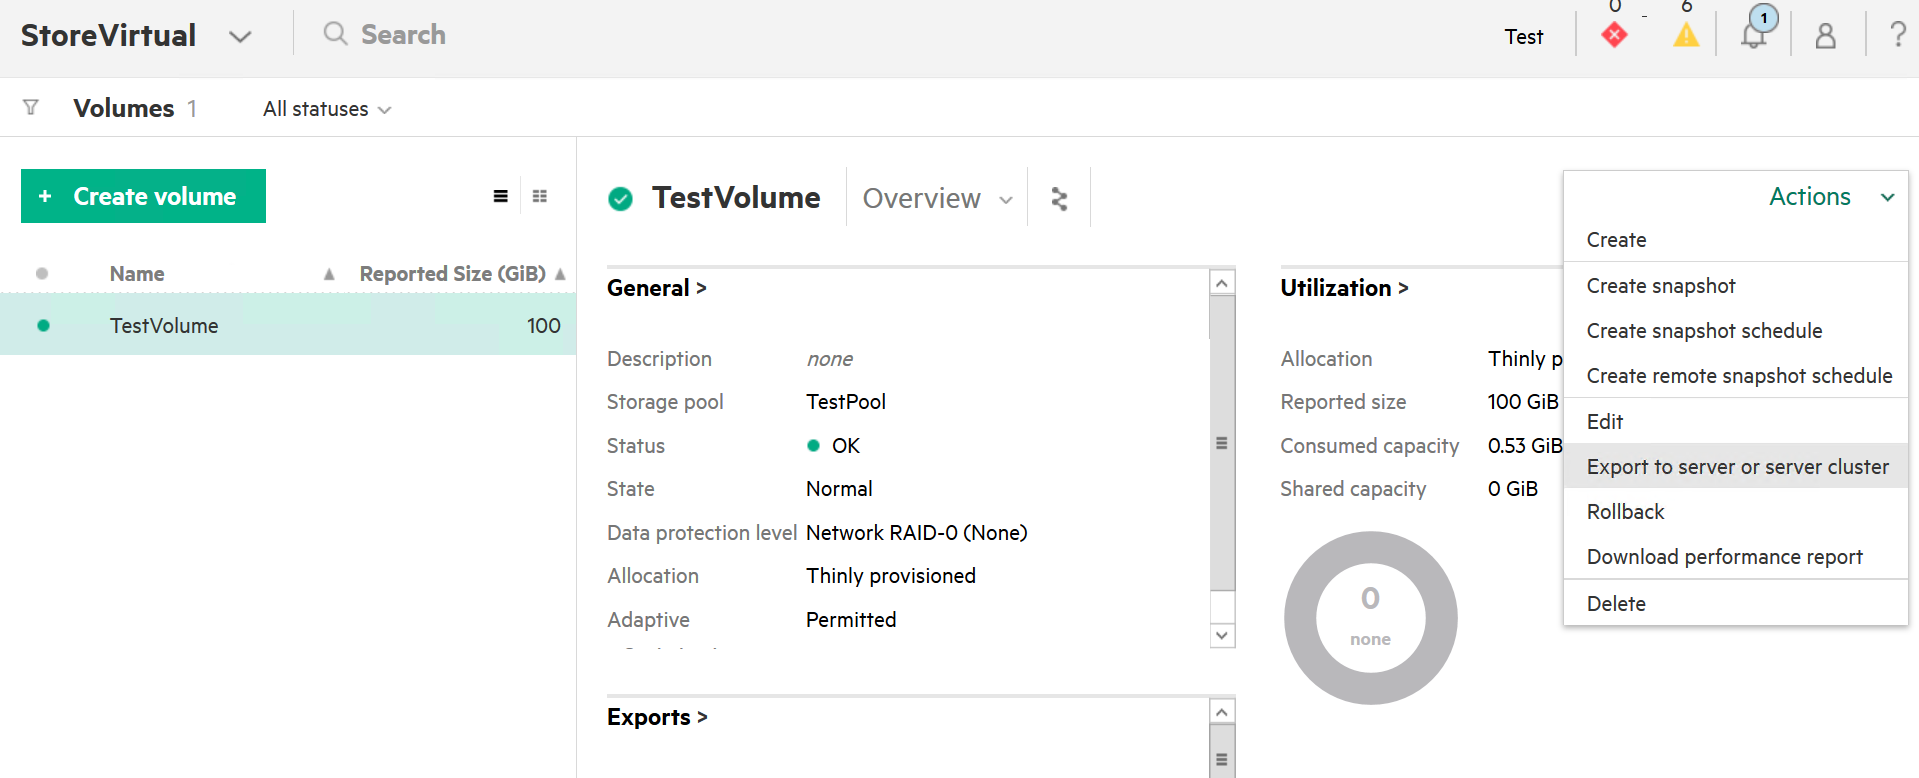Switch to grid tile view icon
The height and width of the screenshot is (778, 1919).
coord(540,196)
